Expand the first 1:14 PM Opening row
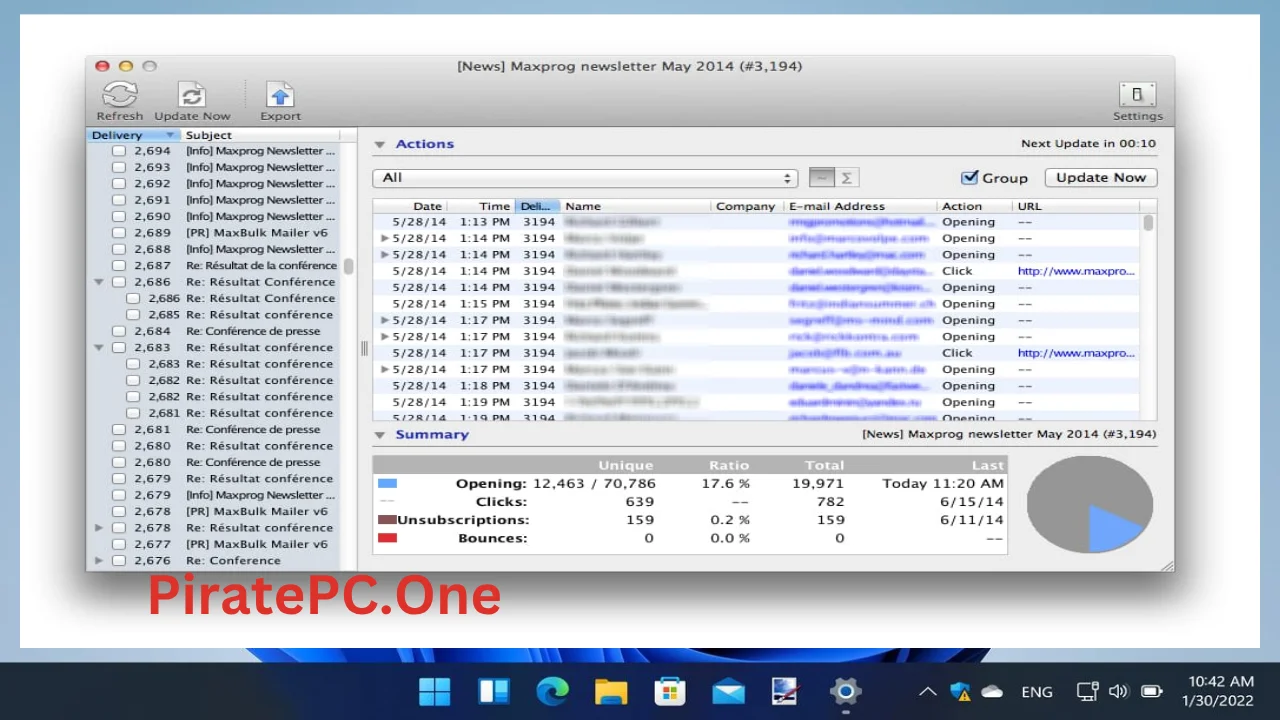This screenshot has height=720, width=1280. [x=385, y=238]
